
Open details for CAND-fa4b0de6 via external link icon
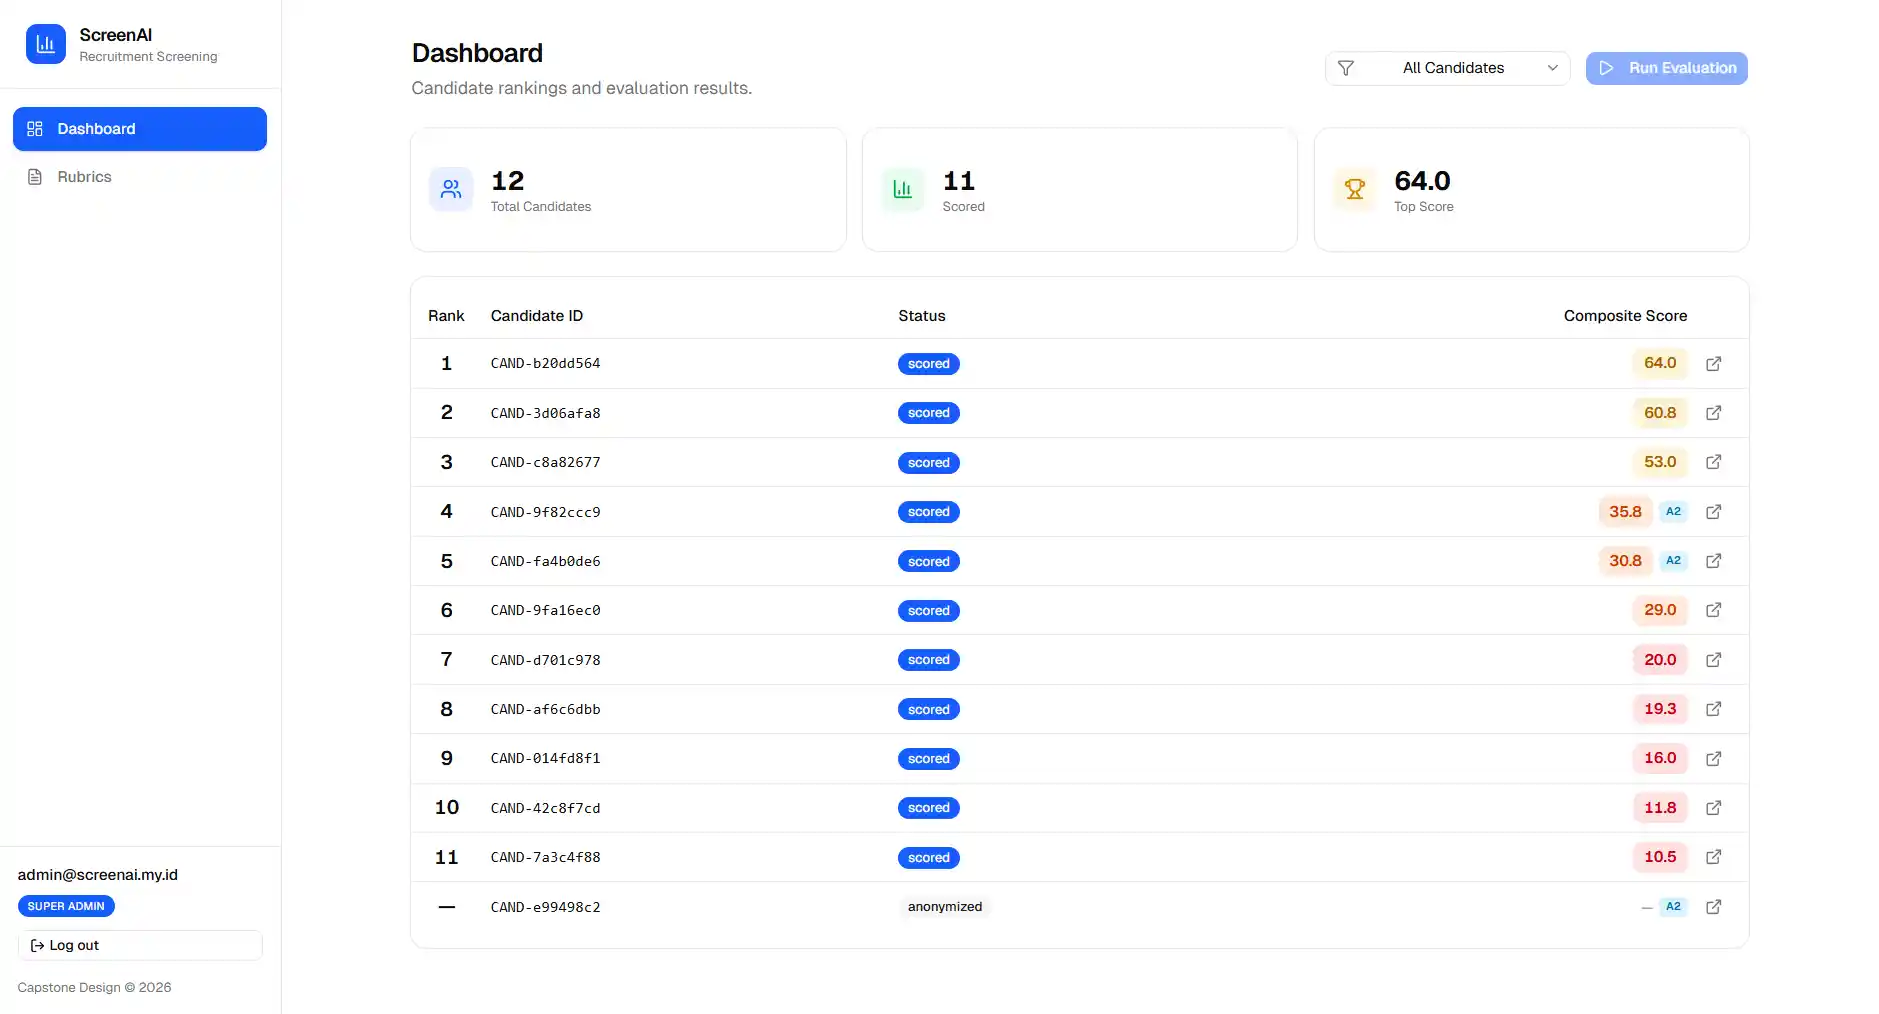pyautogui.click(x=1713, y=561)
